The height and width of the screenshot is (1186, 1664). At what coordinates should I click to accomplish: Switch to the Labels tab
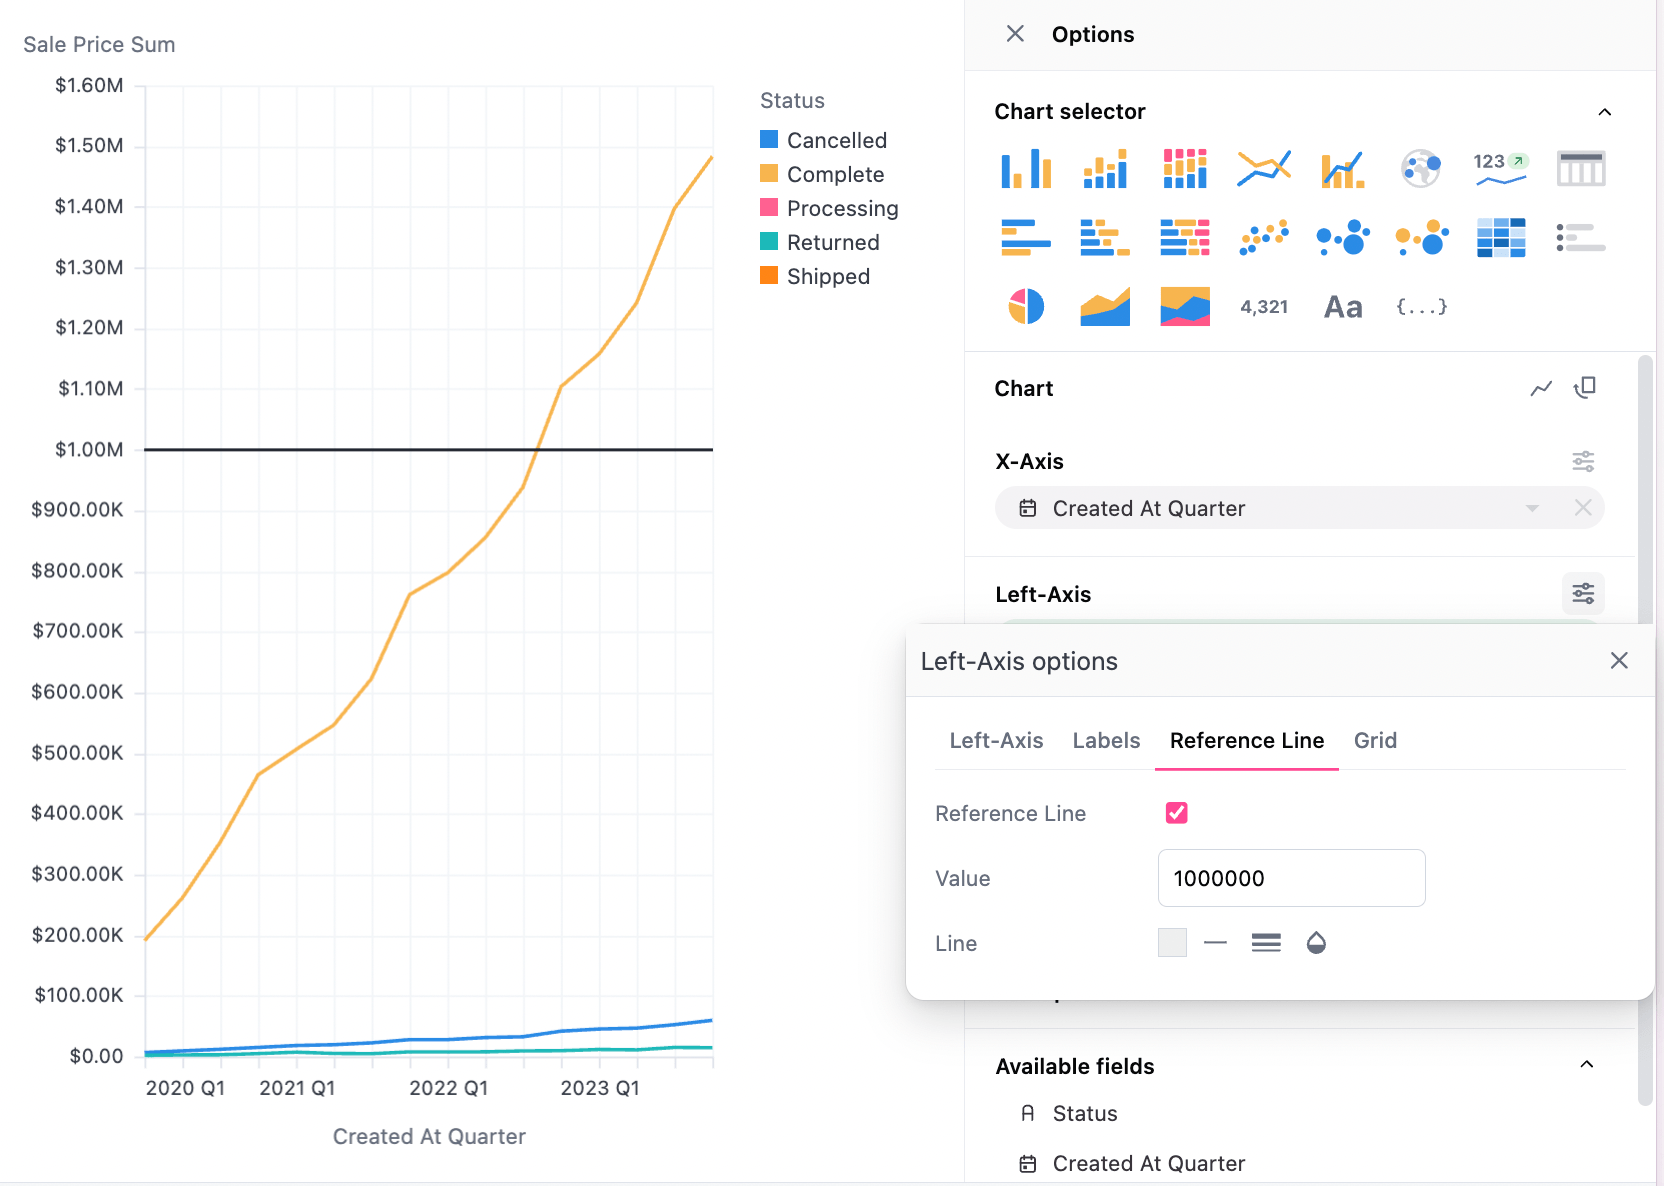click(1106, 741)
